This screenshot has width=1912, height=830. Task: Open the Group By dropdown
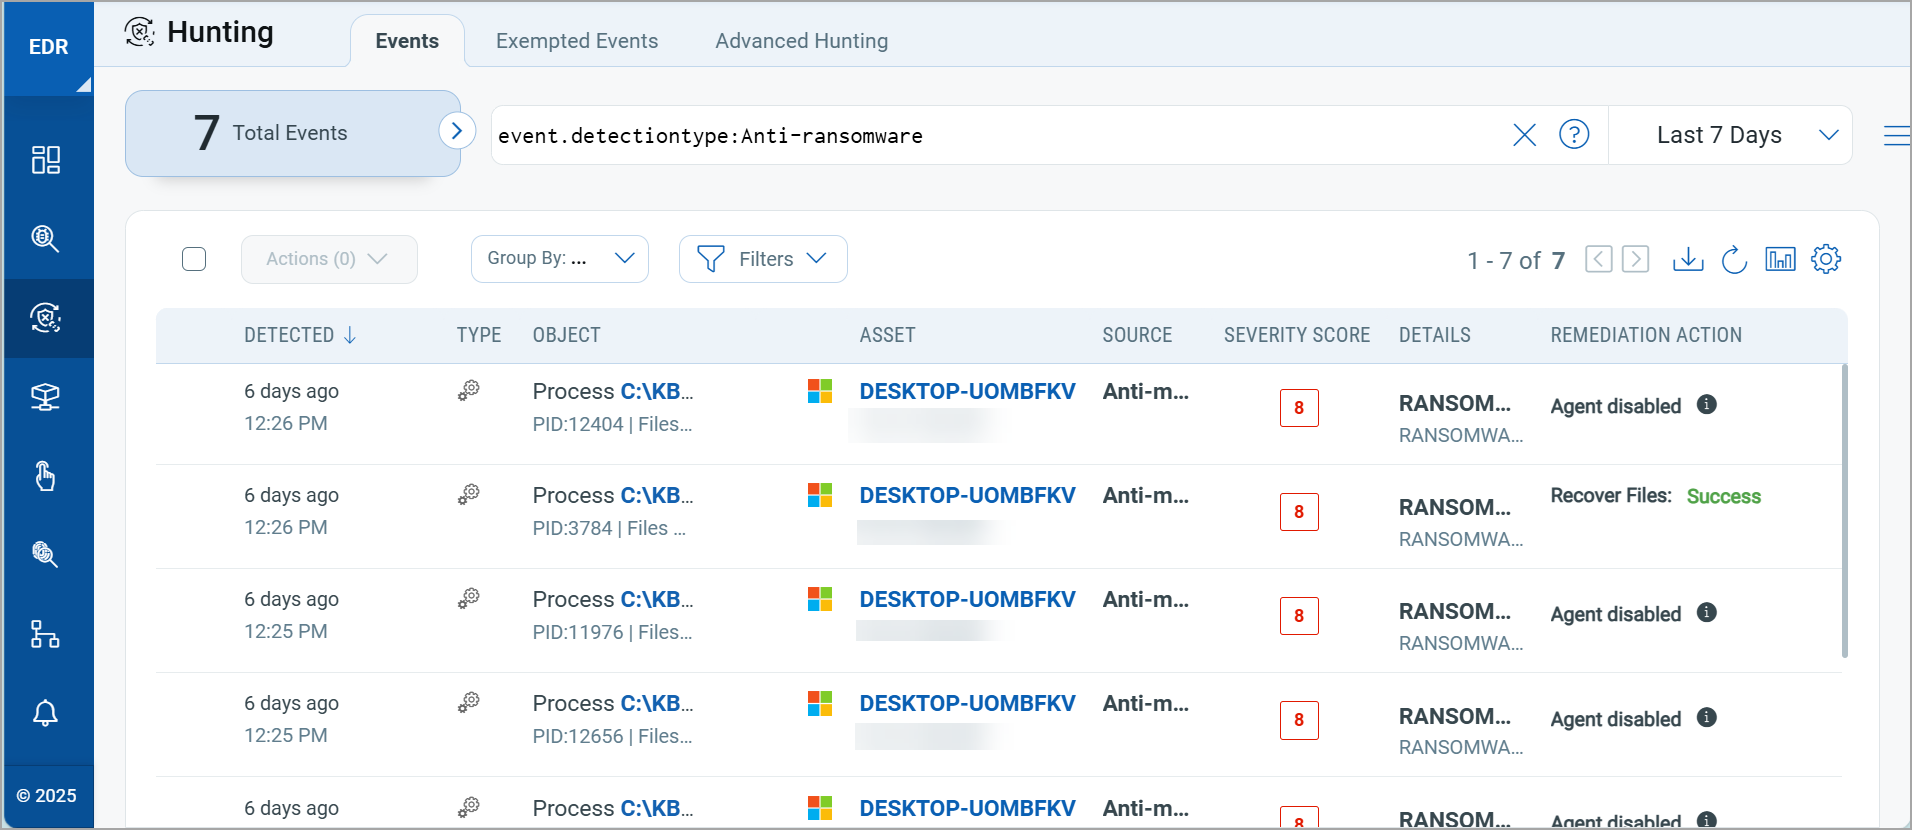click(560, 259)
